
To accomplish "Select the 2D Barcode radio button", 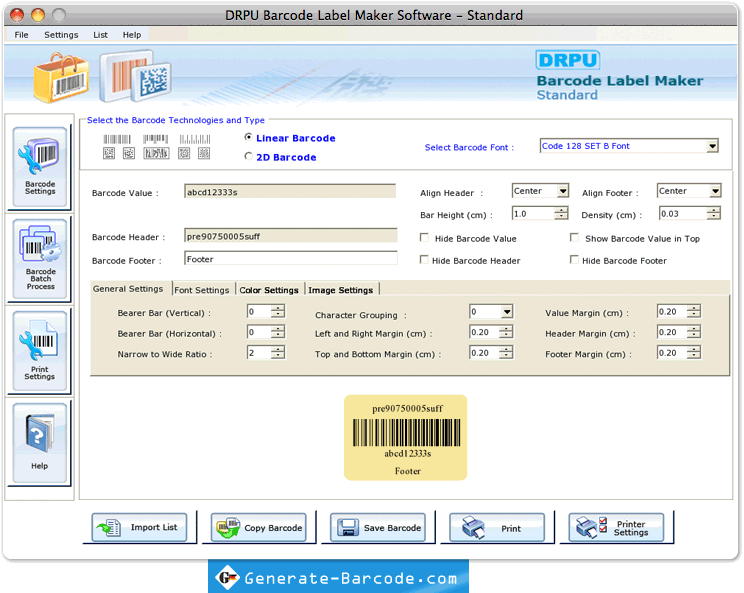I will pos(248,156).
